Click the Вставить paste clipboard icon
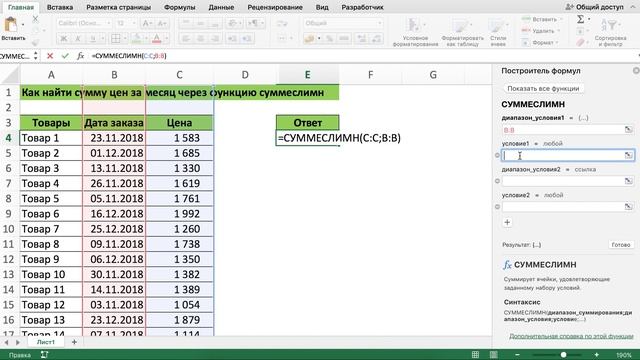The height and width of the screenshot is (360, 640). click(x=11, y=24)
